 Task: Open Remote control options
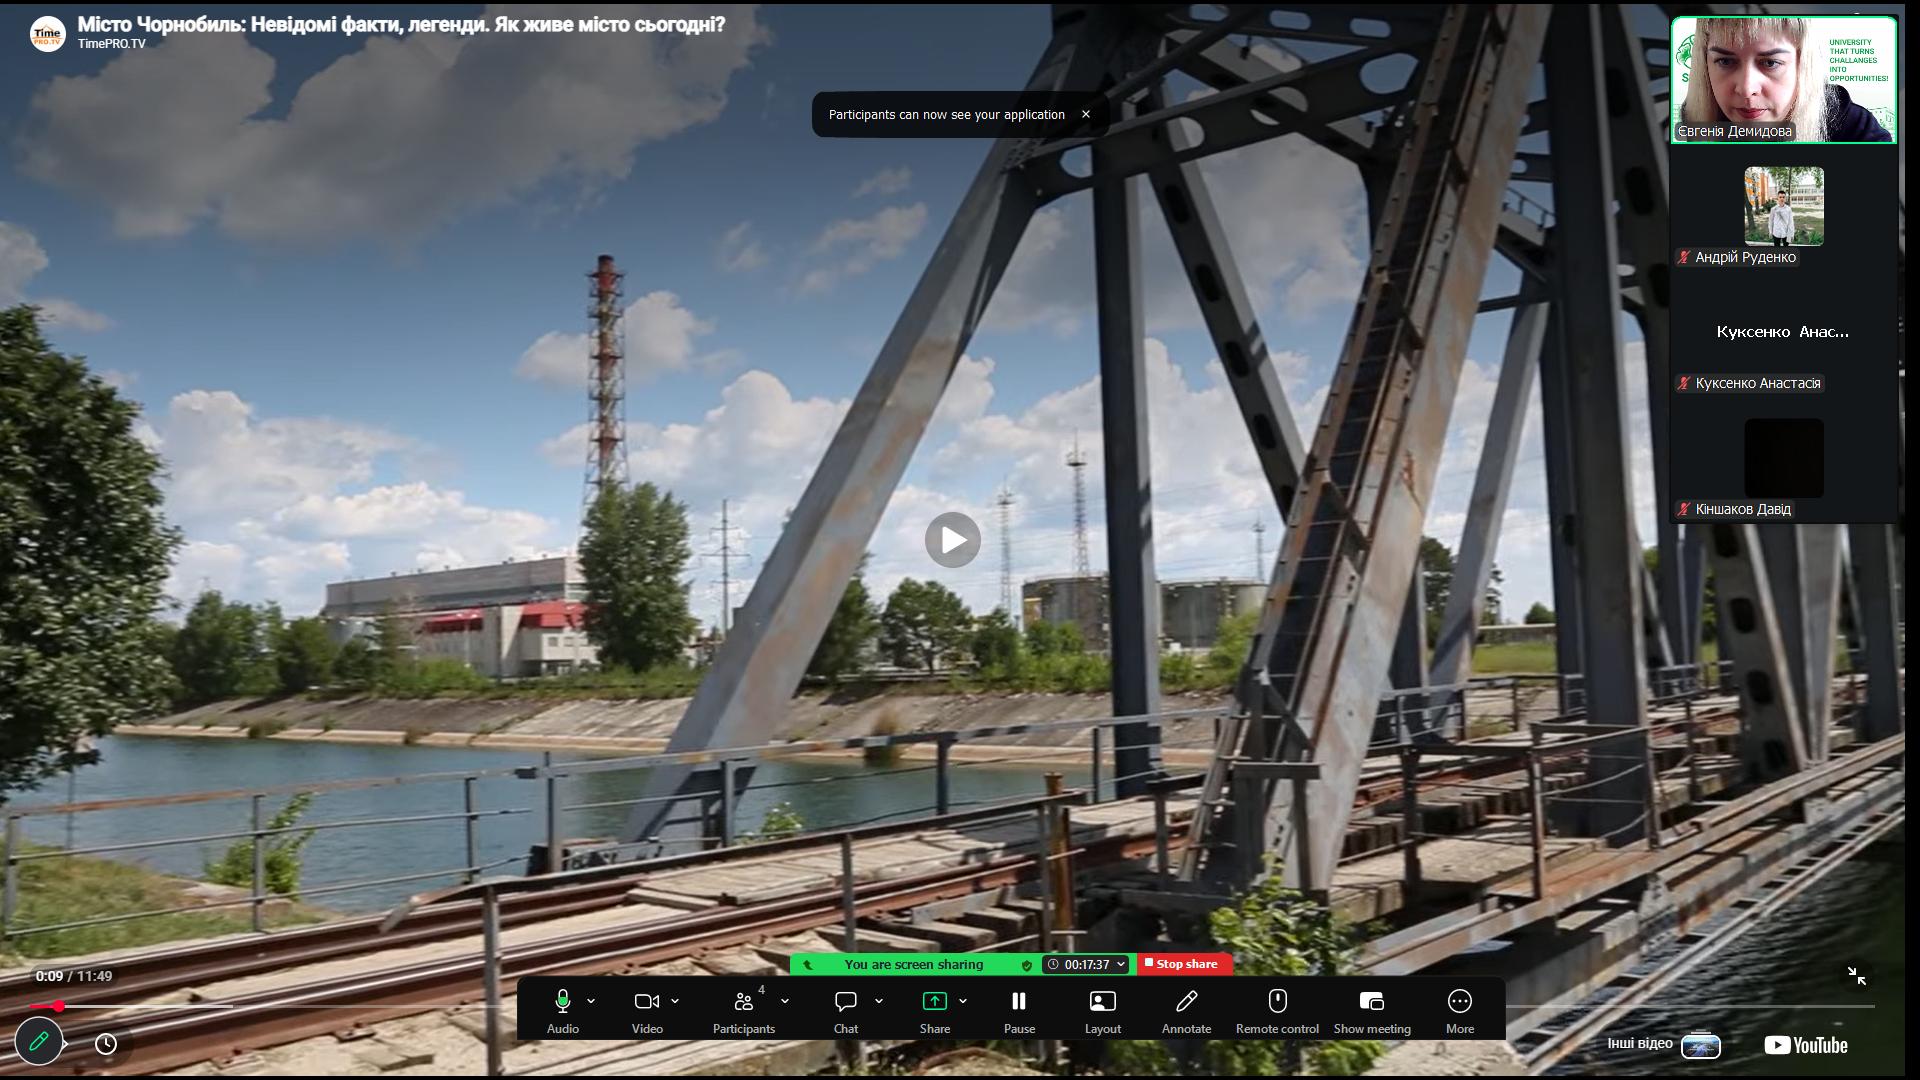(x=1277, y=1002)
